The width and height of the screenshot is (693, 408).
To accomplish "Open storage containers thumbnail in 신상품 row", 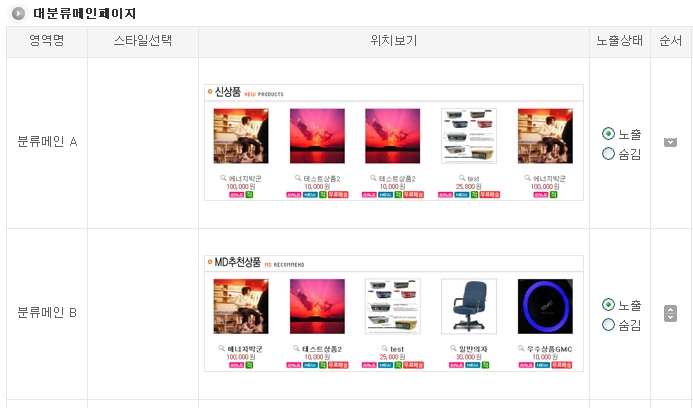I will point(469,136).
